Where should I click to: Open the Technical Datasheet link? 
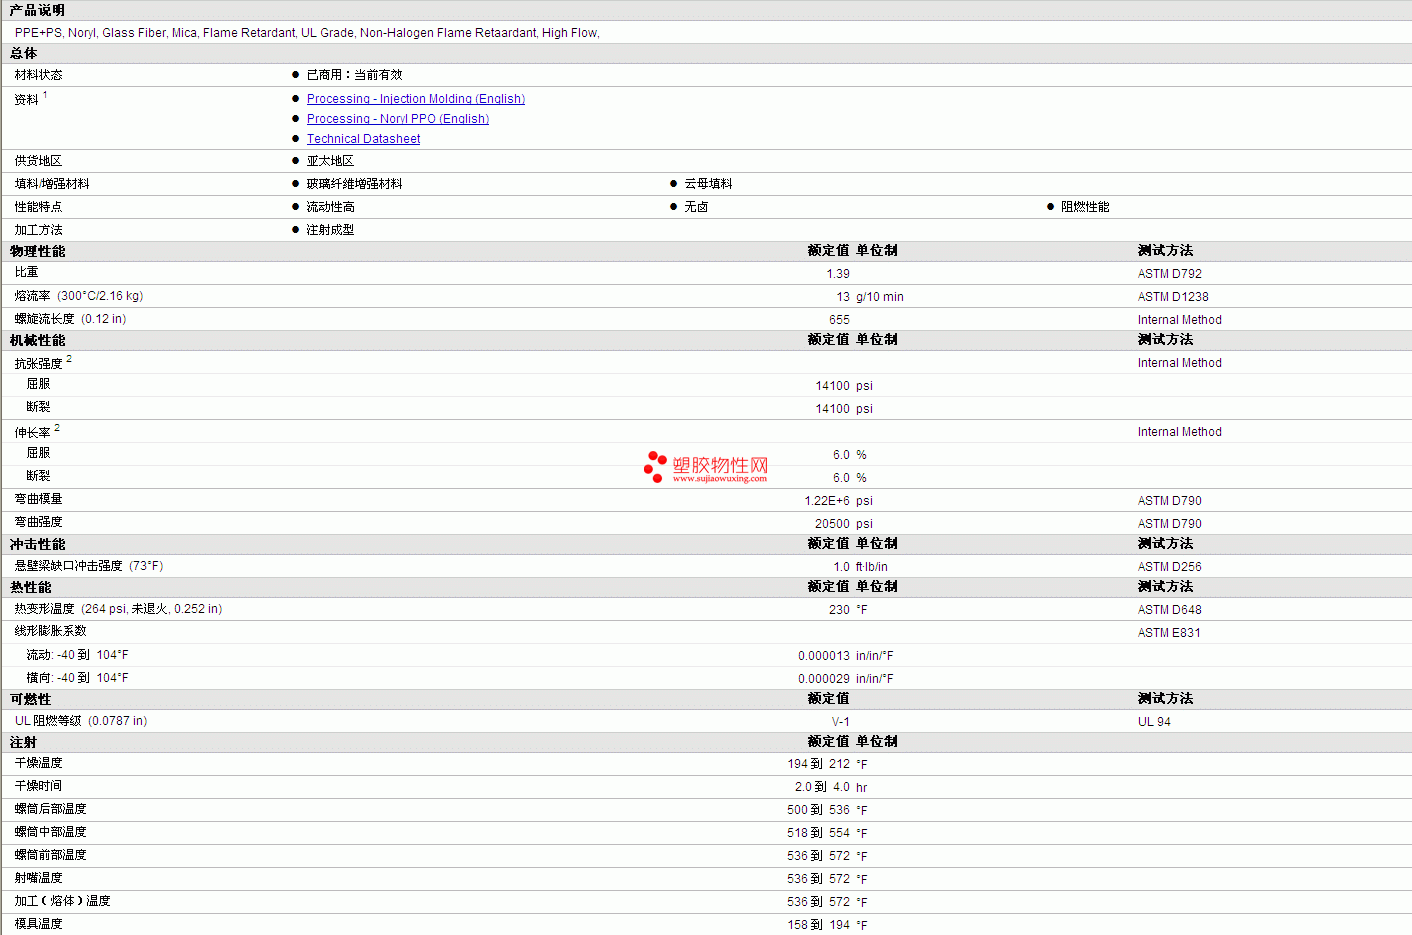(x=363, y=139)
